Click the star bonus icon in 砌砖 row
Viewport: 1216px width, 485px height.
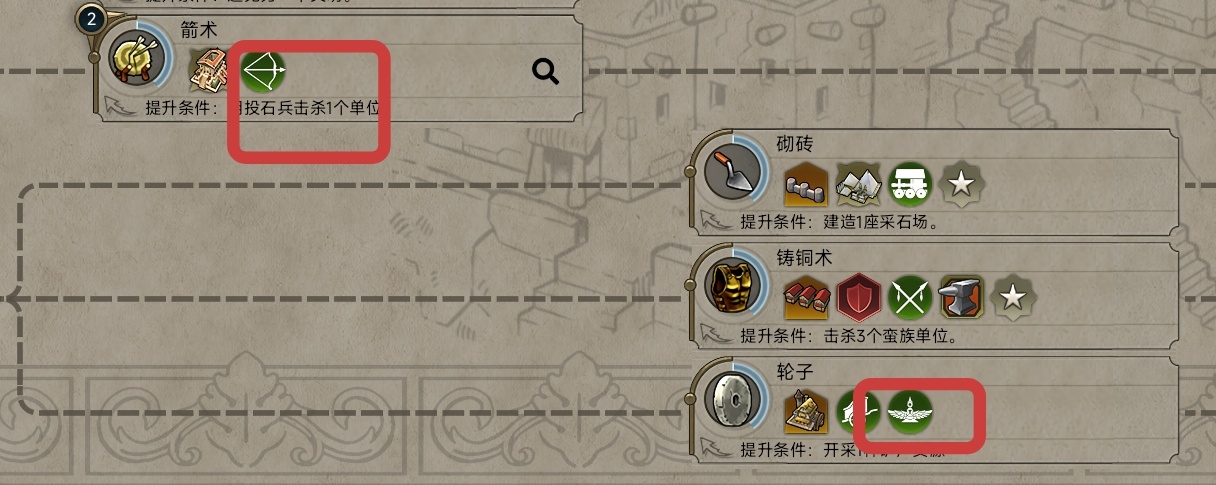coord(962,184)
